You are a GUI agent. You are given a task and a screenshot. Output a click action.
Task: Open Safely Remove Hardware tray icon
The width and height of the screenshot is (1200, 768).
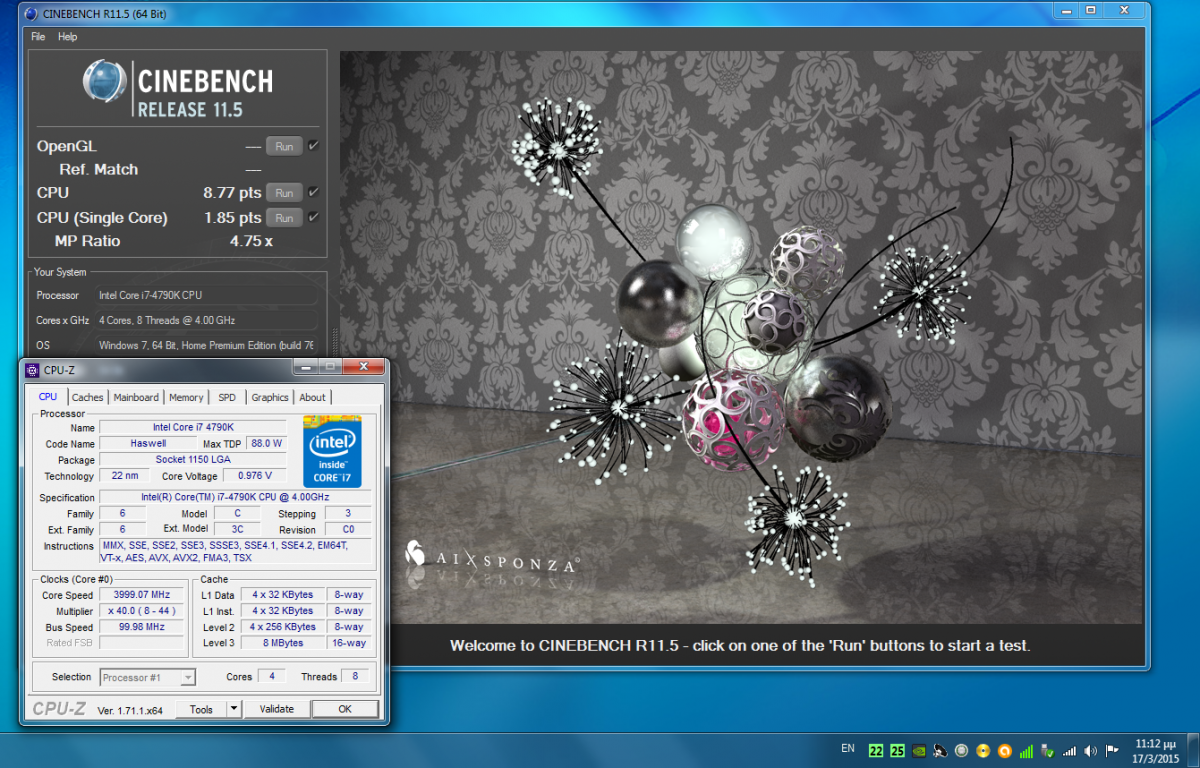tap(1047, 750)
